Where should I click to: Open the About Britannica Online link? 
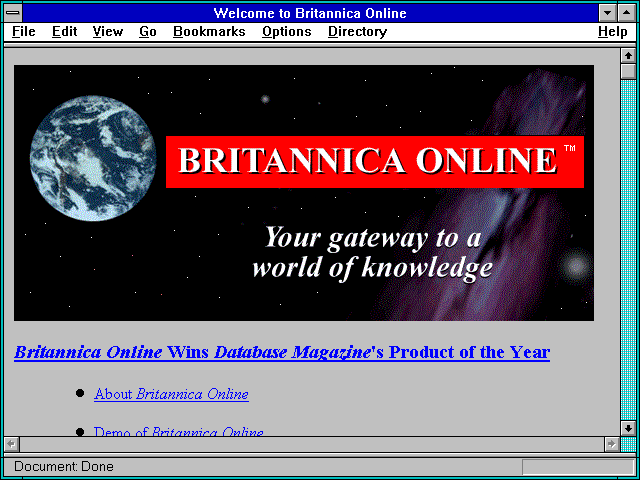[x=171, y=394]
